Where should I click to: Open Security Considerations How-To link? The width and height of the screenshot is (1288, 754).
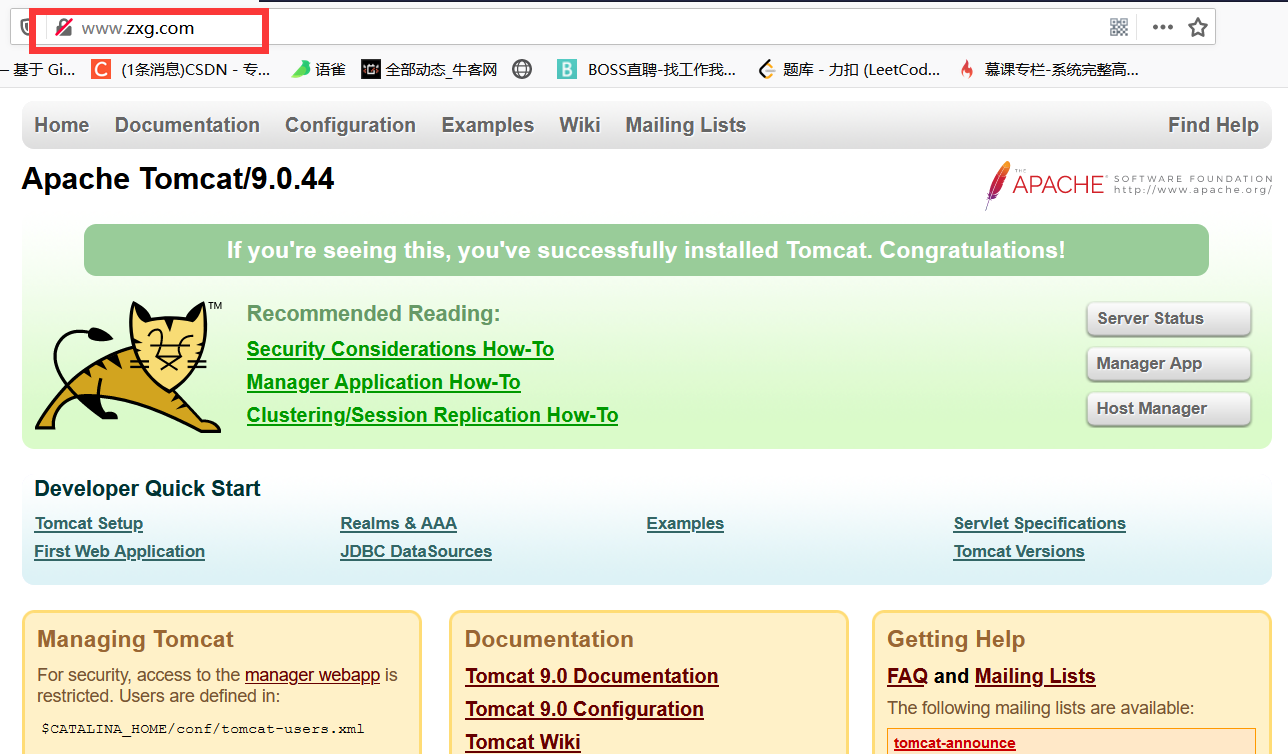coord(400,349)
